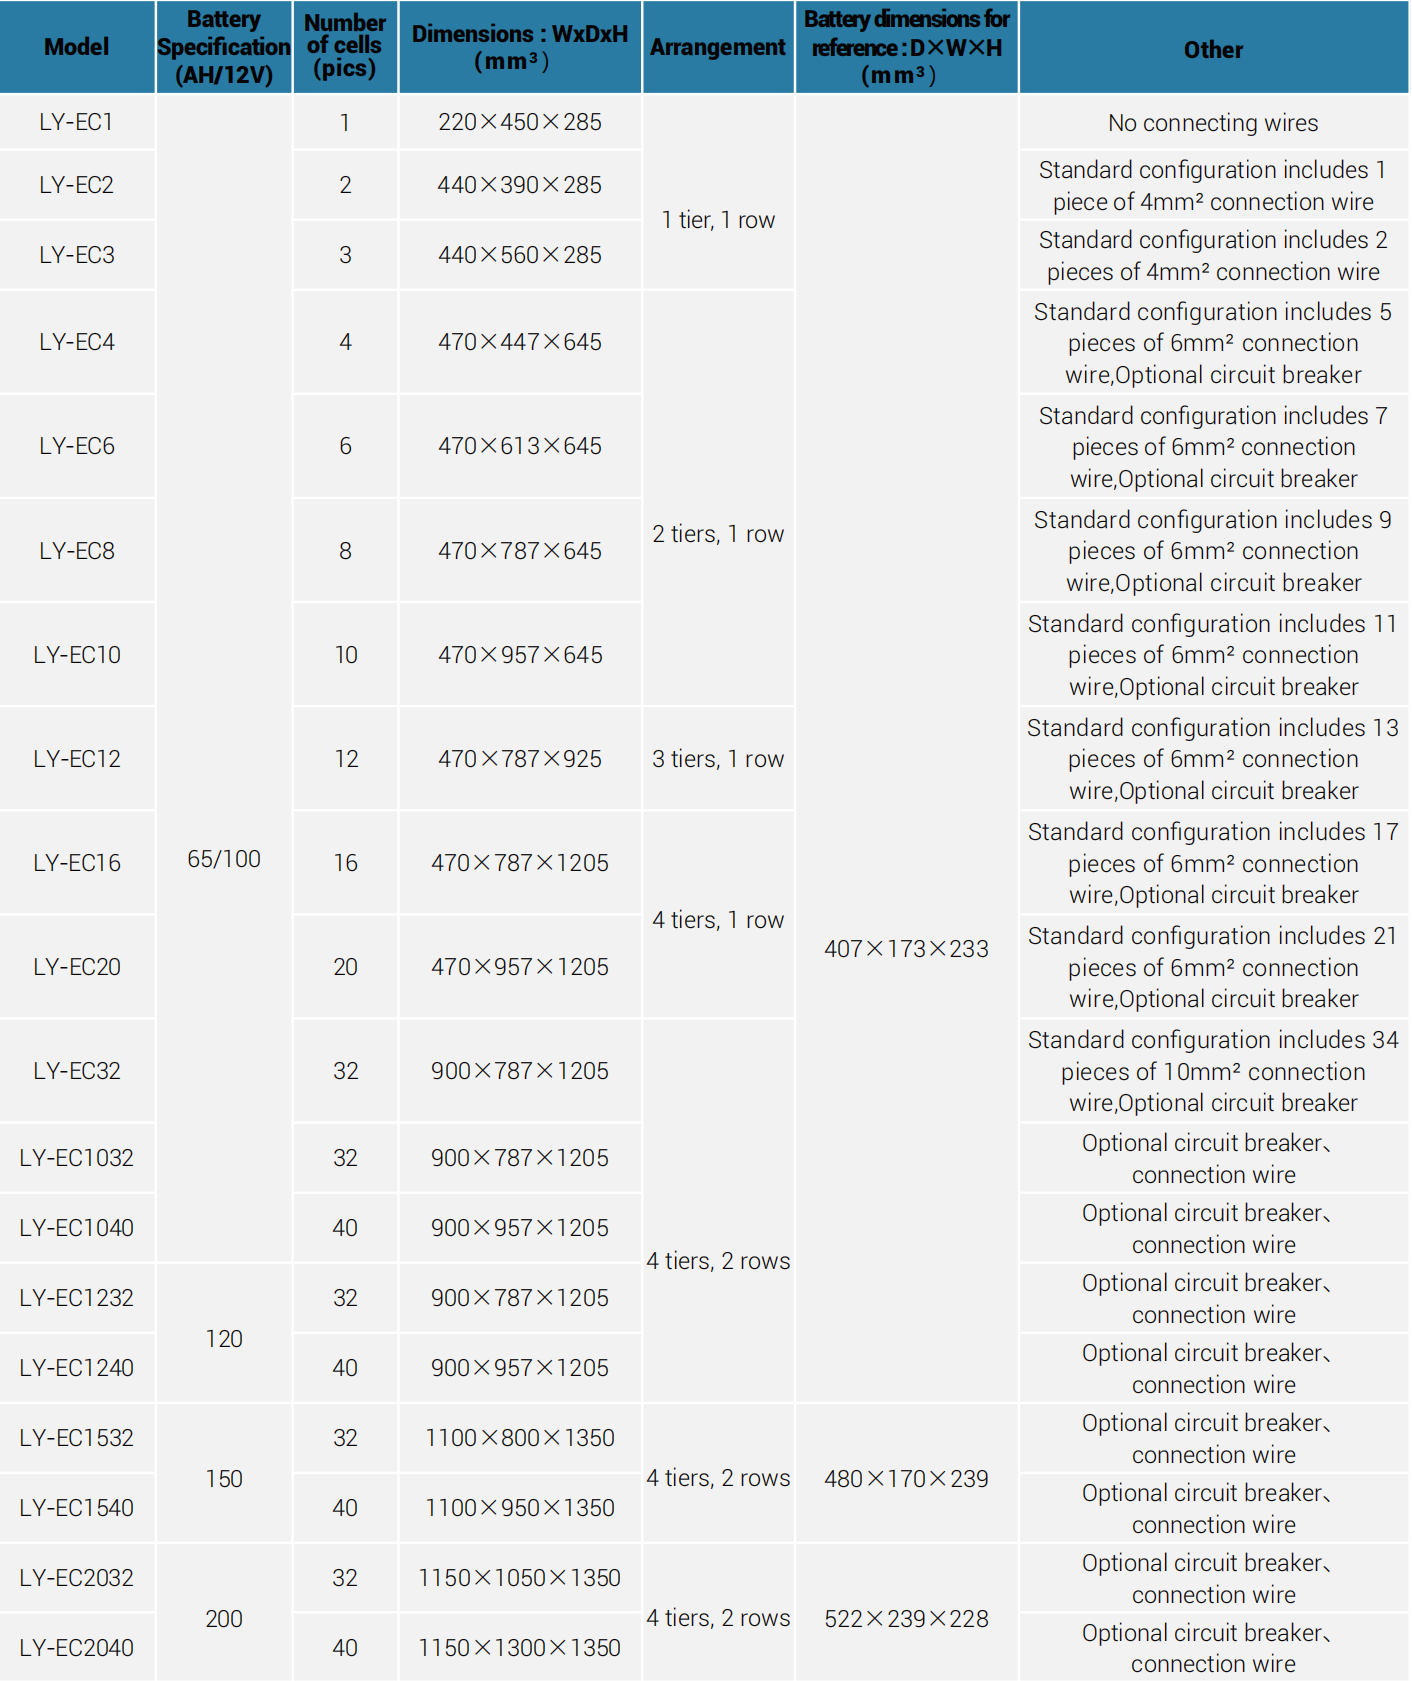Click the 522×239×228 battery dimensions cell
The height and width of the screenshot is (1681, 1412).
pos(906,1619)
